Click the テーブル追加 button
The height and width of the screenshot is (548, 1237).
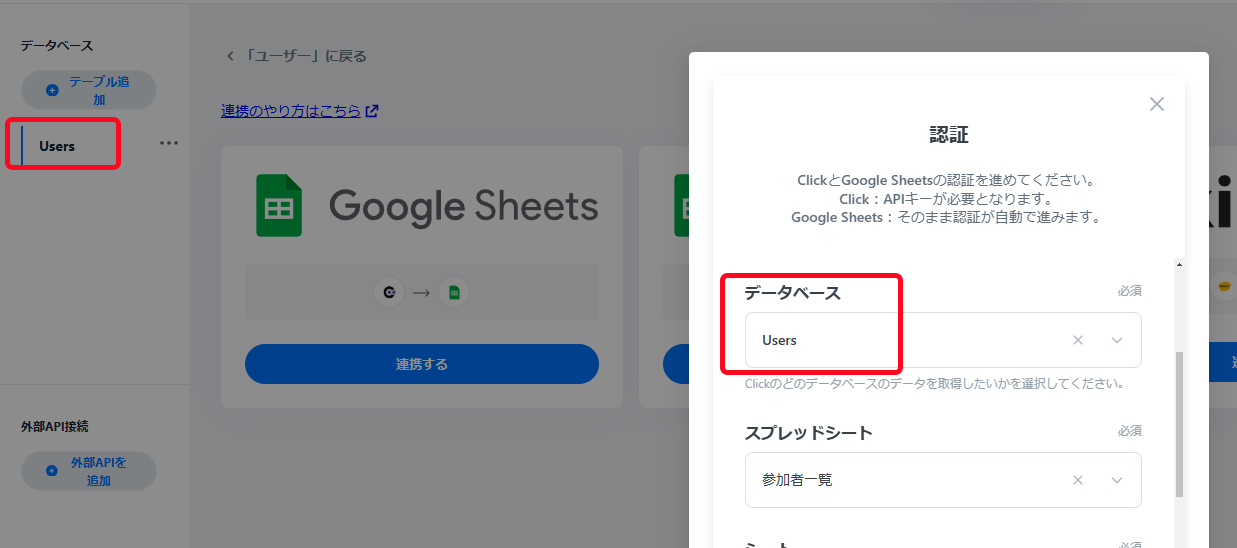89,90
